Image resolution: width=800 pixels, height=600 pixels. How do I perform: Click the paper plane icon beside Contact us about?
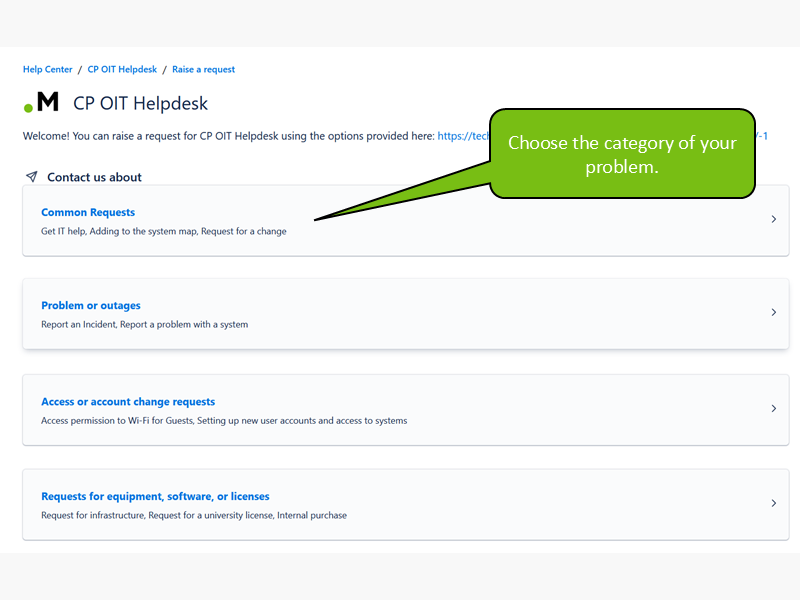(x=32, y=177)
